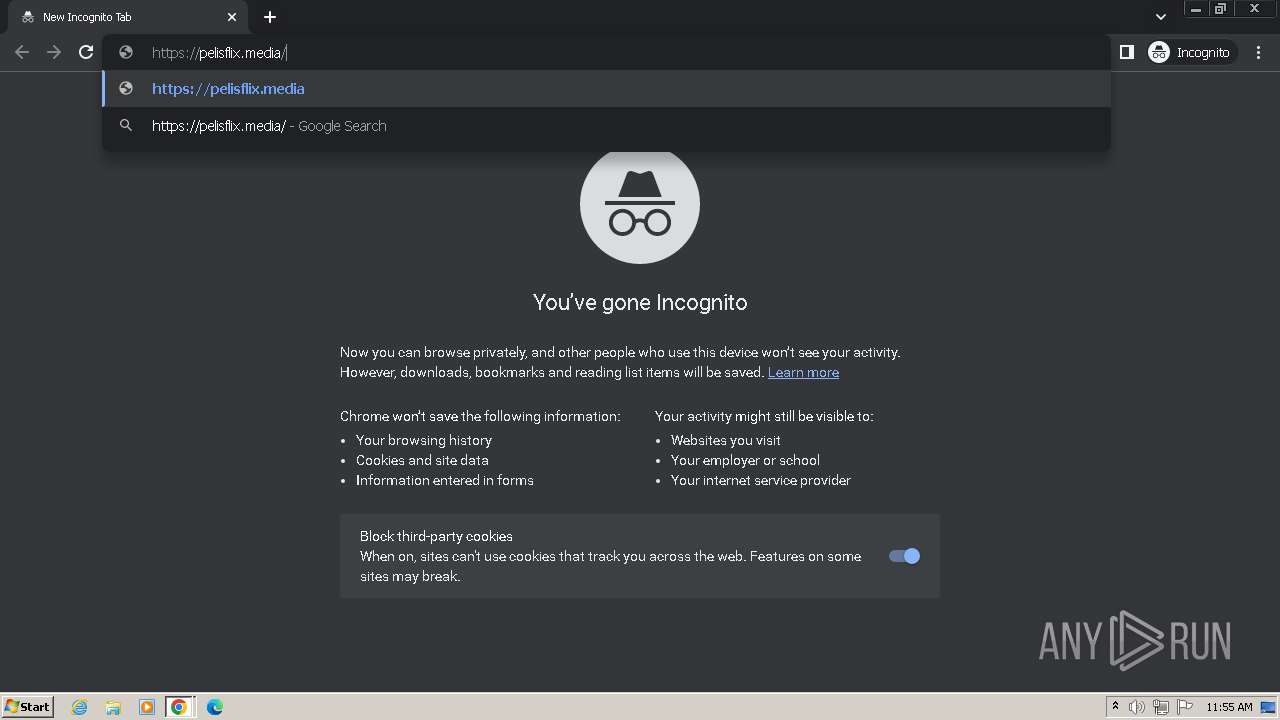Click the 11:55 AM clock
This screenshot has width=1280, height=720.
1229,707
